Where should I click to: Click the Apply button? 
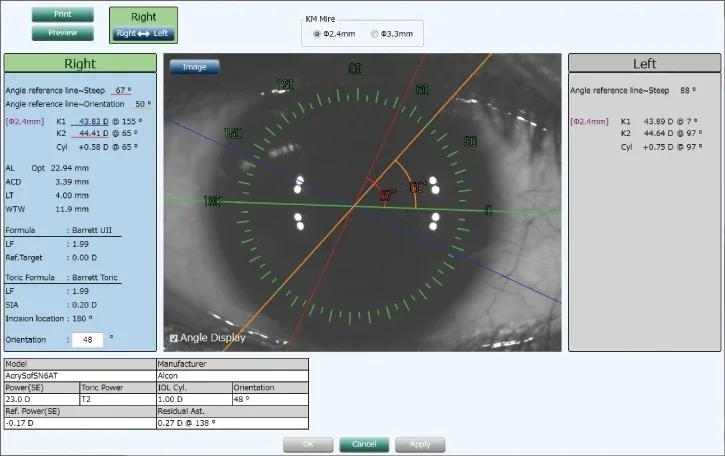pos(420,444)
